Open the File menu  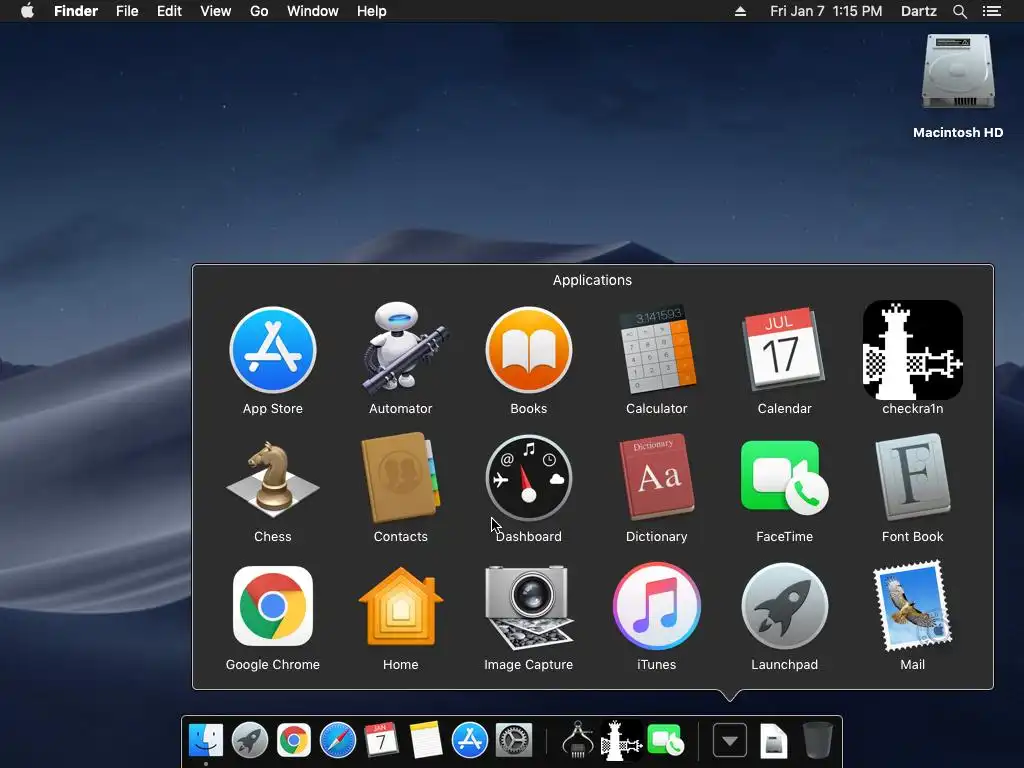(x=127, y=11)
